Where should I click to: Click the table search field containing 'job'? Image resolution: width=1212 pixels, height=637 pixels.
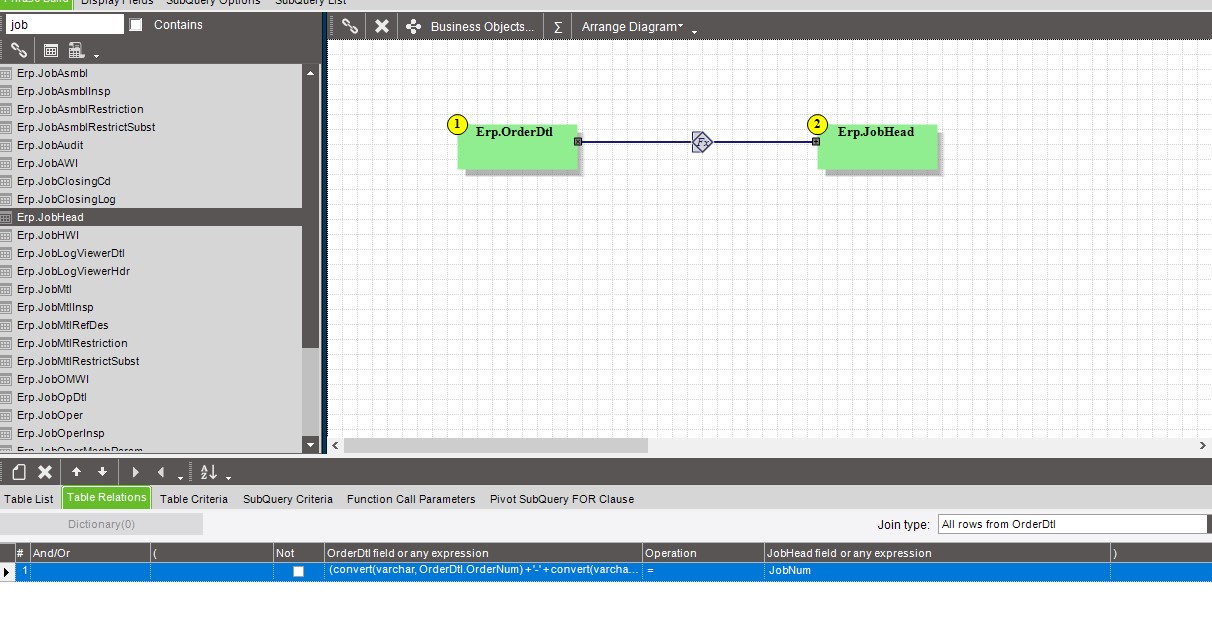pos(64,24)
